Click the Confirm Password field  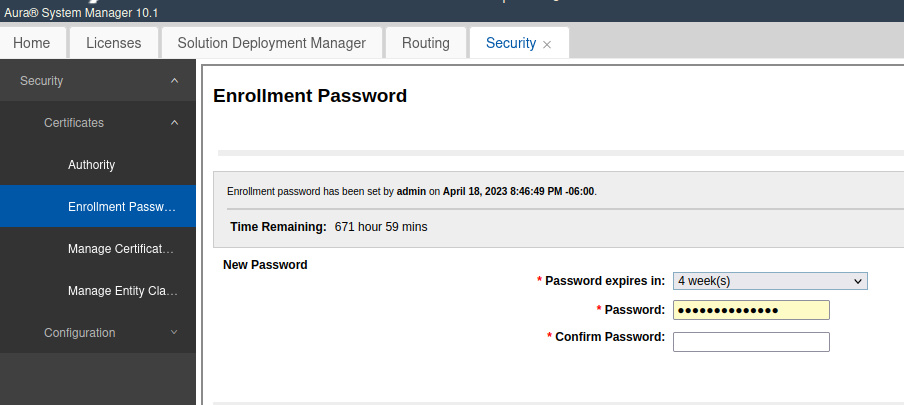(x=751, y=342)
